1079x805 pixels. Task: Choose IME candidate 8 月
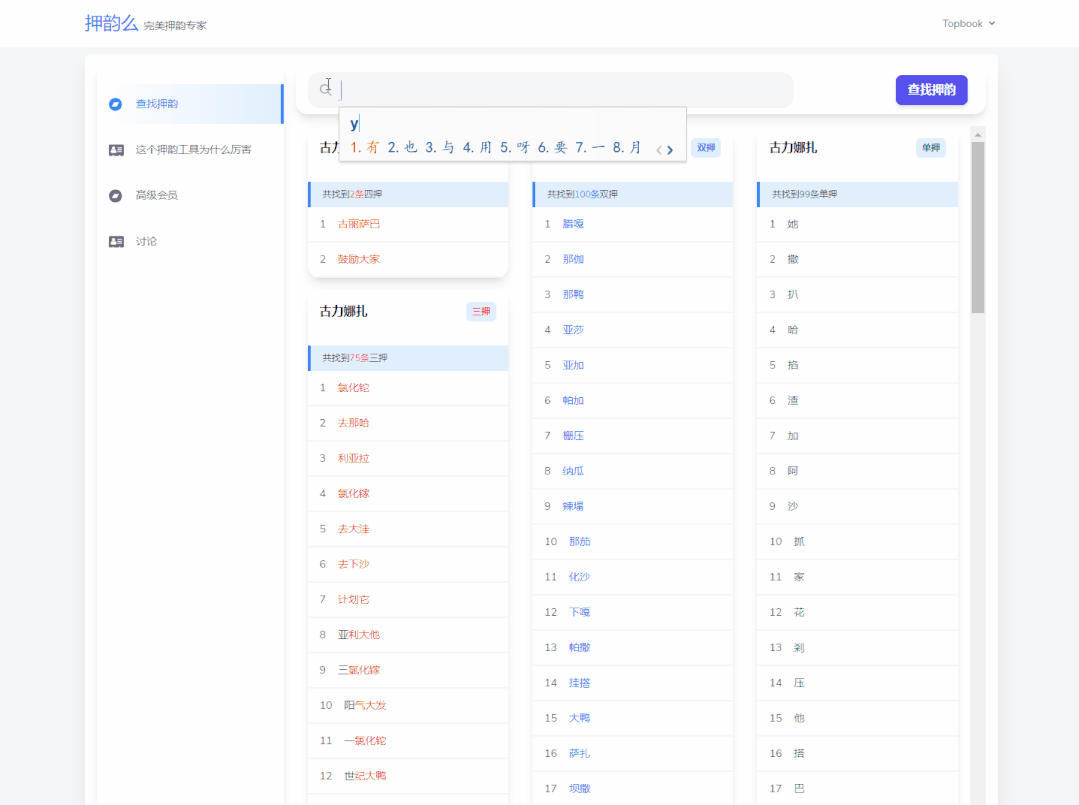pos(627,147)
